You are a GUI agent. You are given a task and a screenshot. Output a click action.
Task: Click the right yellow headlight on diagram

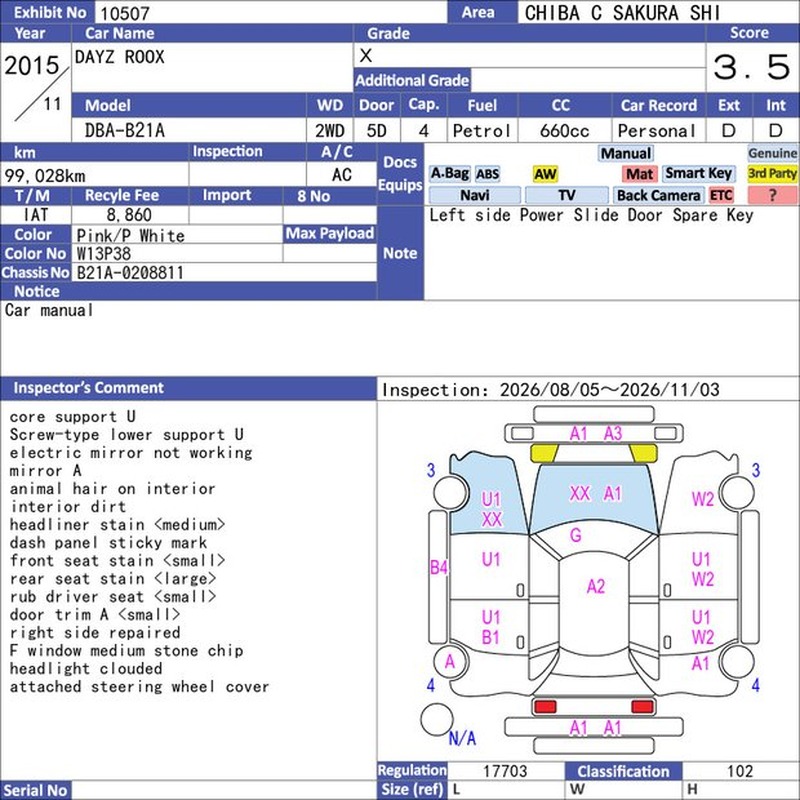[643, 453]
